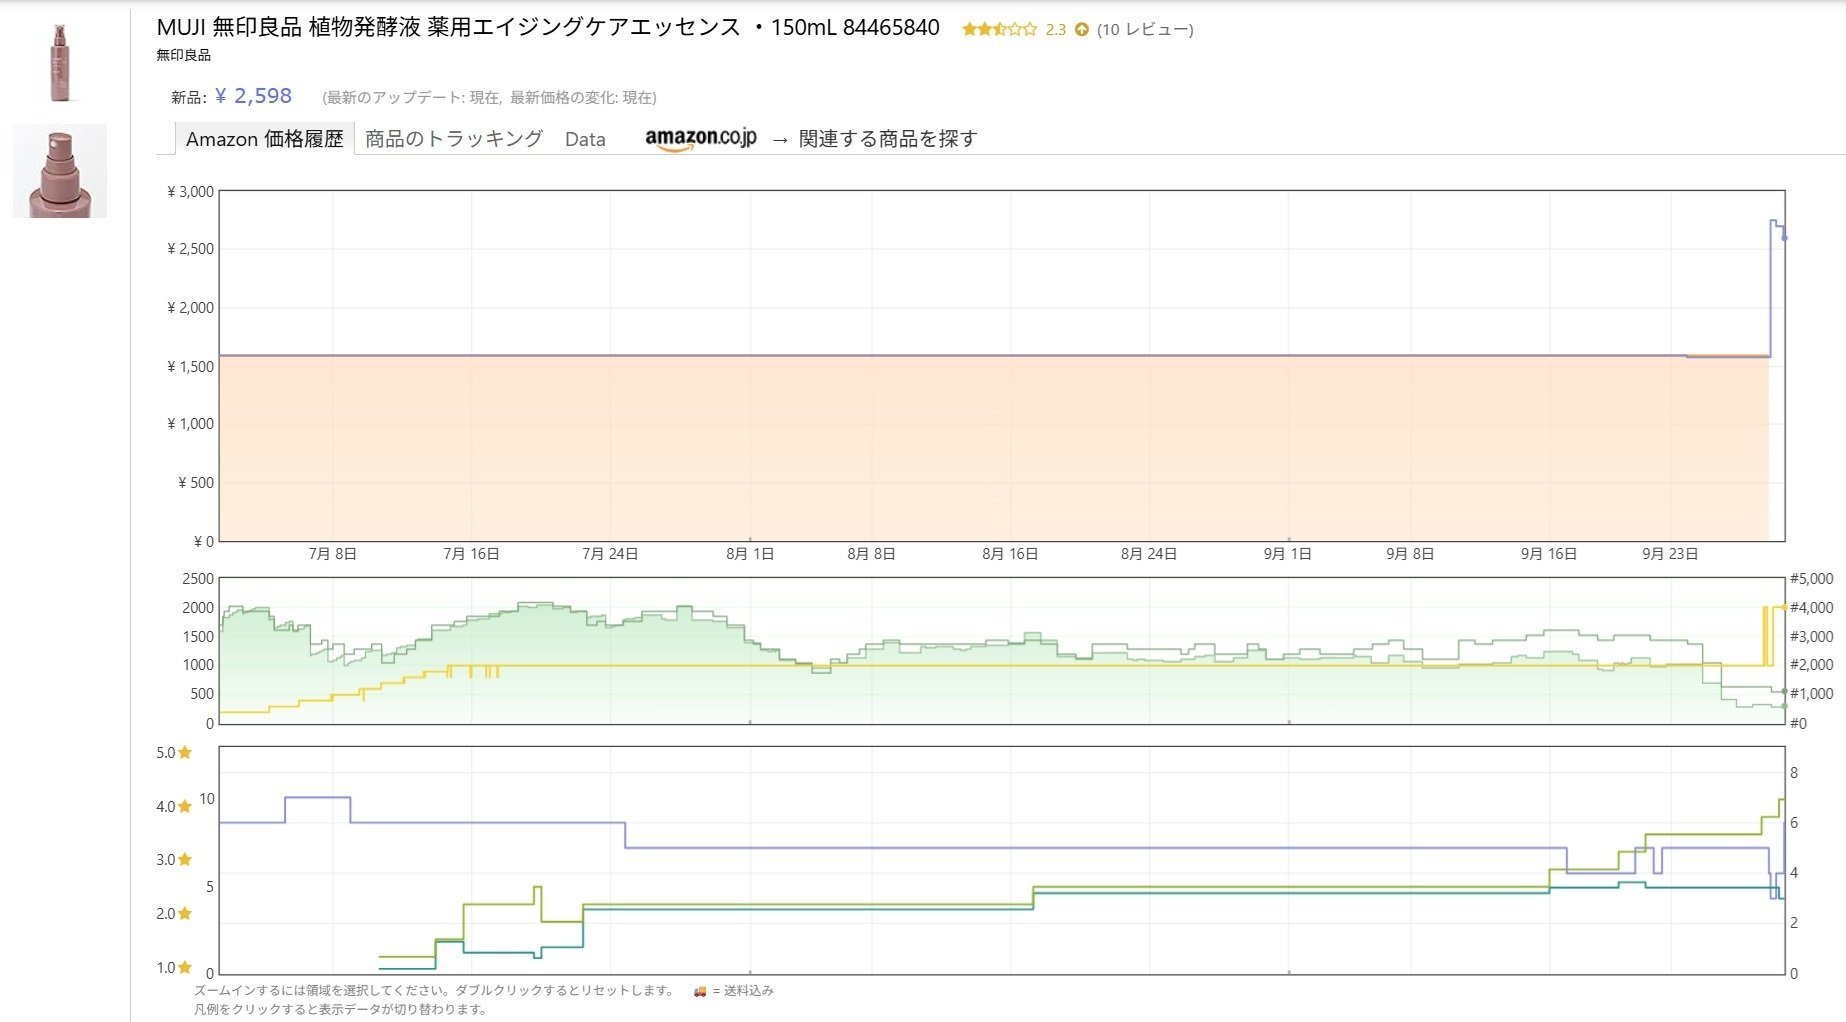This screenshot has width=1846, height=1022.
Task: Click the #3,000 sales rank axis label
Action: coord(1812,636)
